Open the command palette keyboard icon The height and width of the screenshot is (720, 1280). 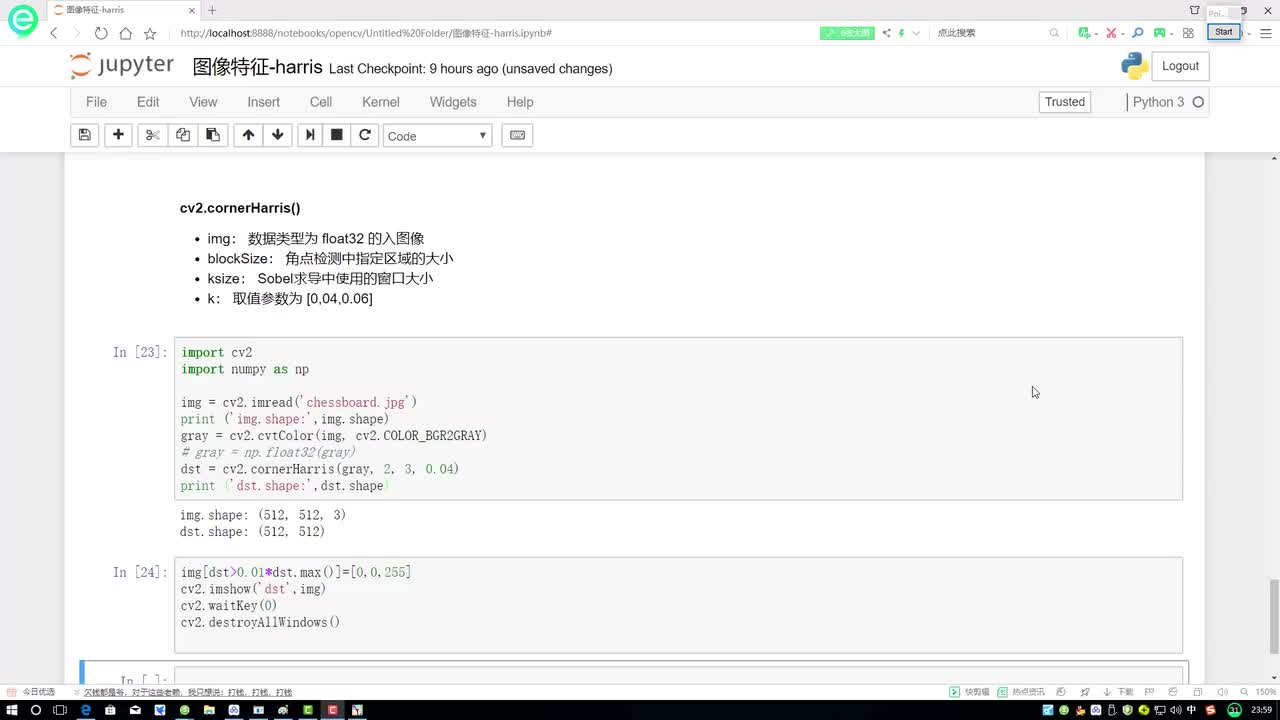tap(517, 135)
